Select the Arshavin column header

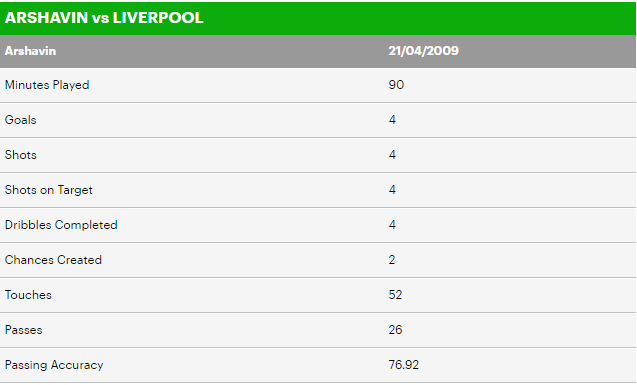pos(30,51)
